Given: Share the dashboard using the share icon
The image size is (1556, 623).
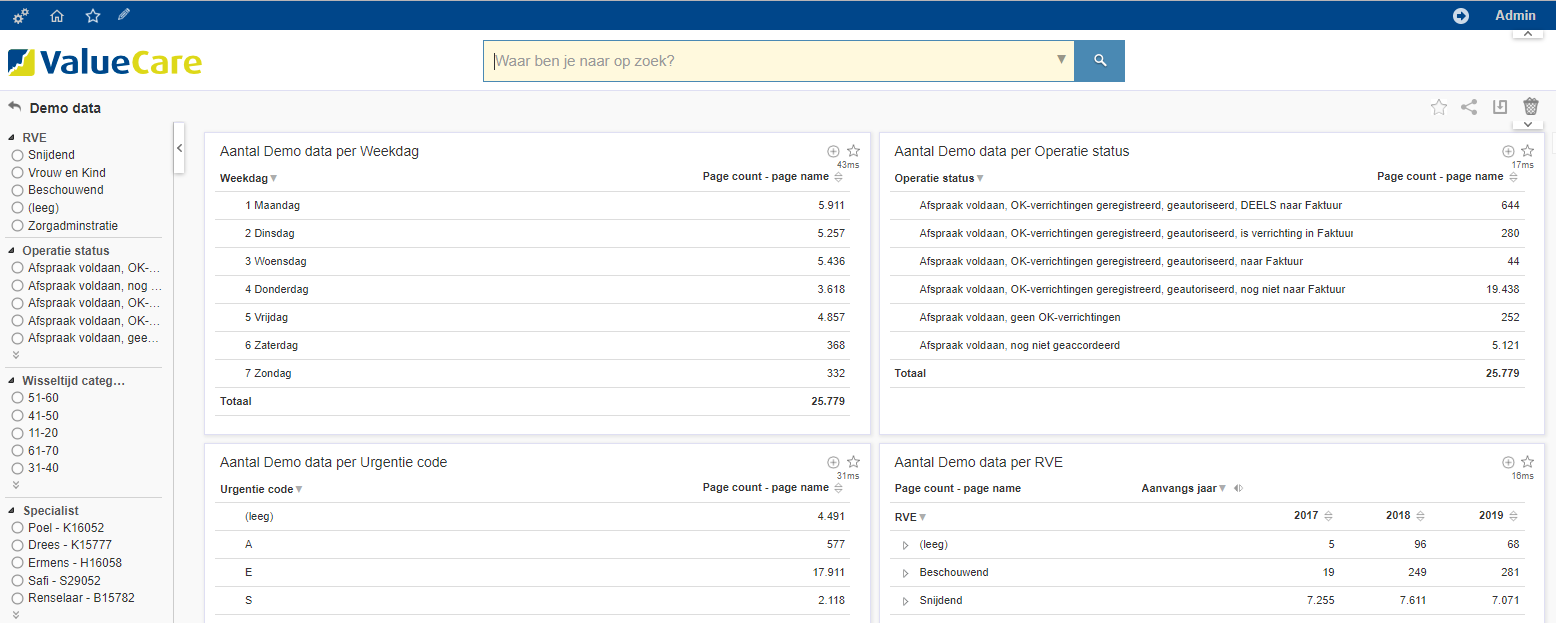Looking at the screenshot, I should (x=1469, y=107).
